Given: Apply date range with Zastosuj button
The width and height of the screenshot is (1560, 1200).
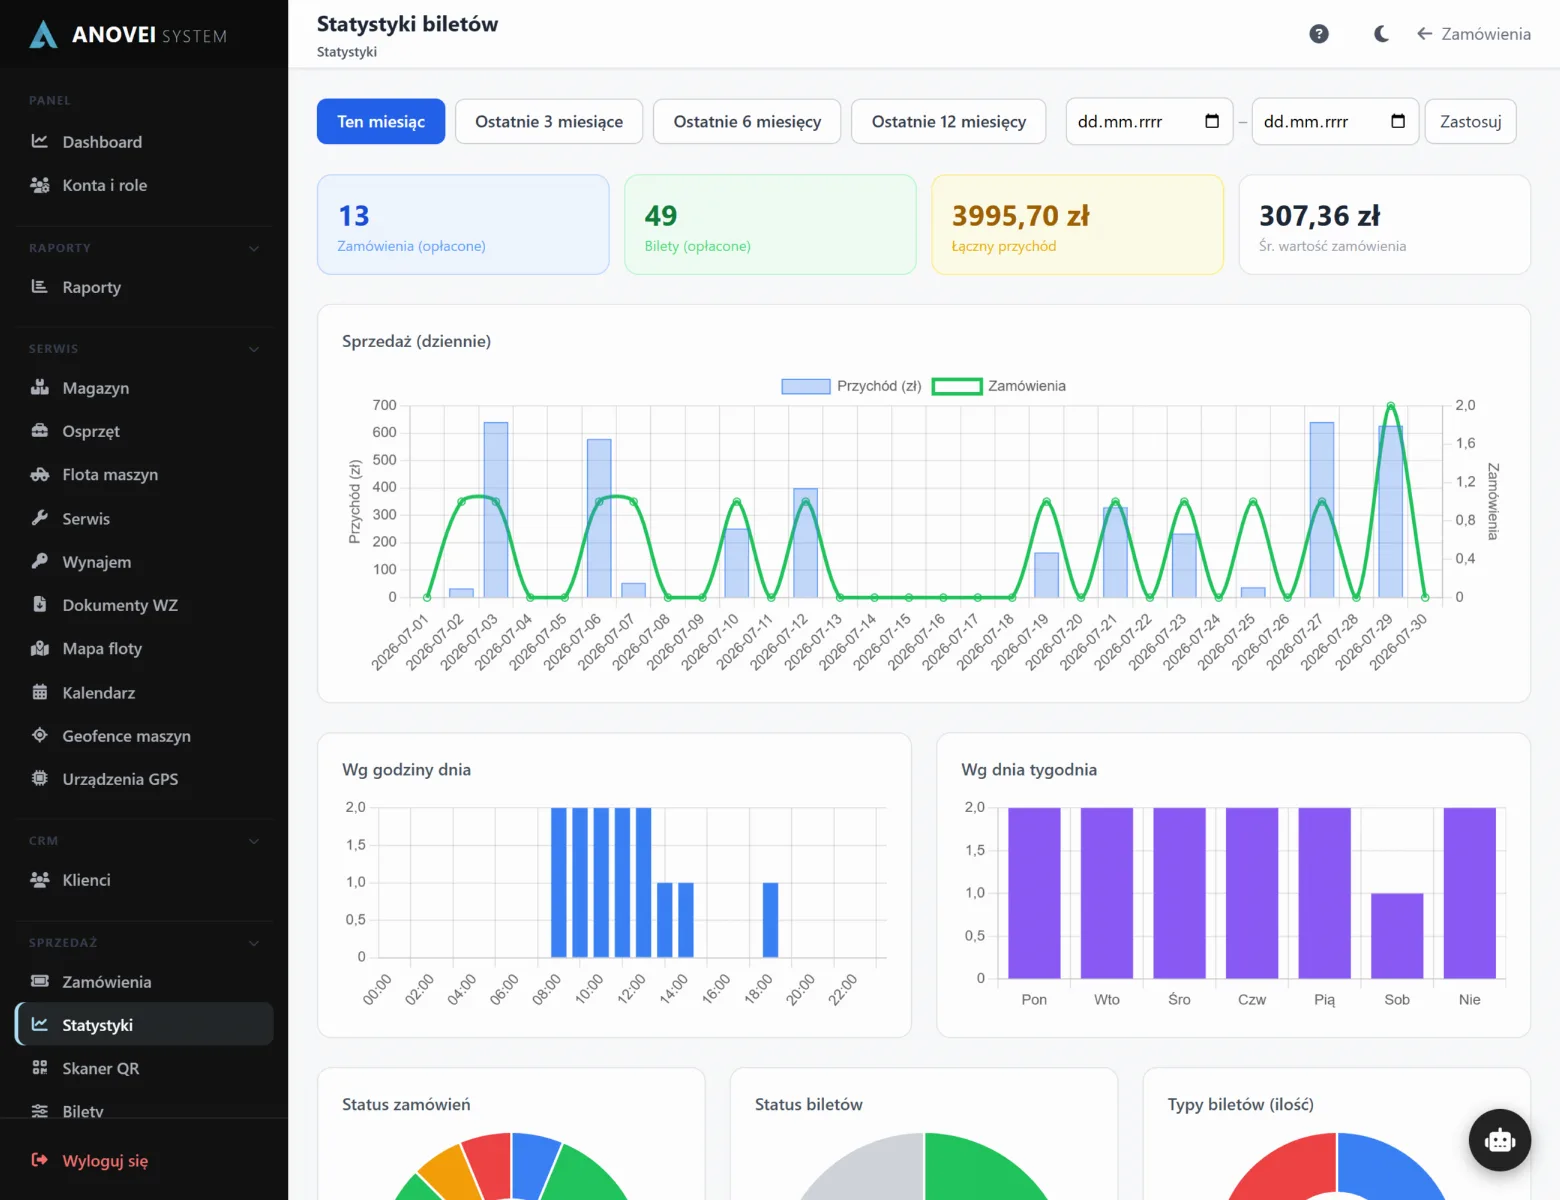Looking at the screenshot, I should point(1471,121).
